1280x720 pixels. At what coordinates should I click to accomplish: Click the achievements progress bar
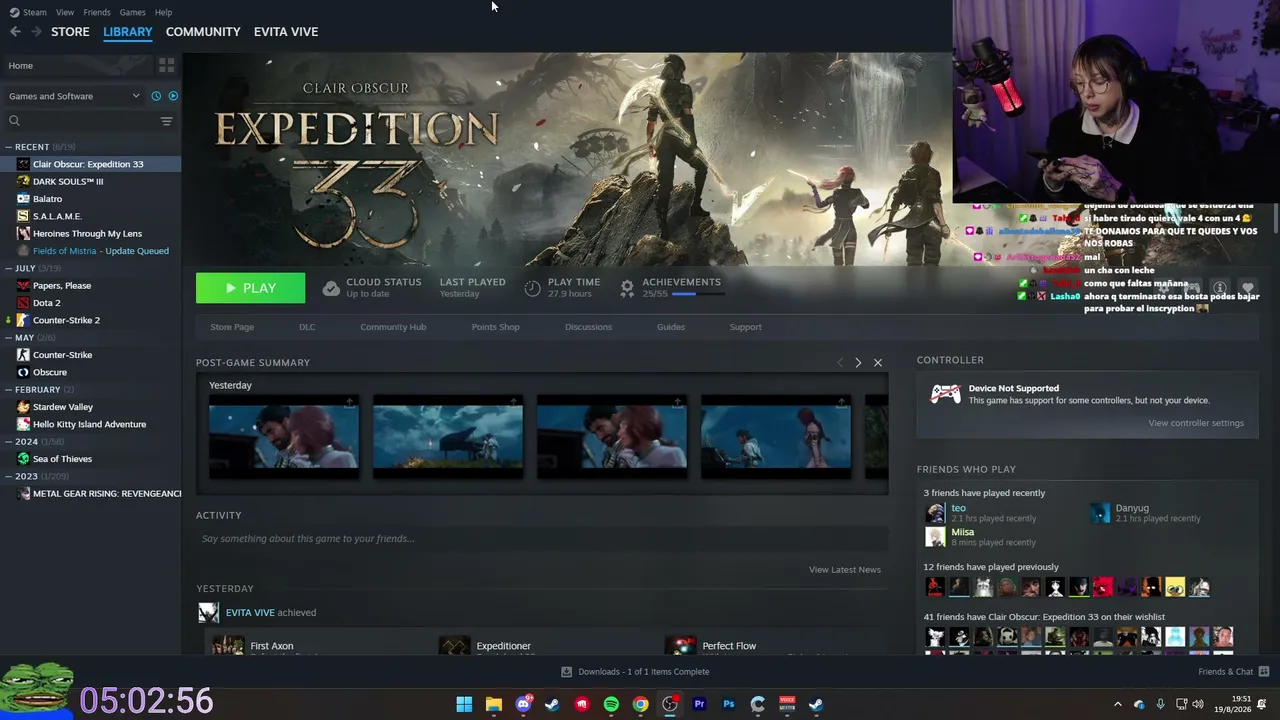(x=697, y=294)
